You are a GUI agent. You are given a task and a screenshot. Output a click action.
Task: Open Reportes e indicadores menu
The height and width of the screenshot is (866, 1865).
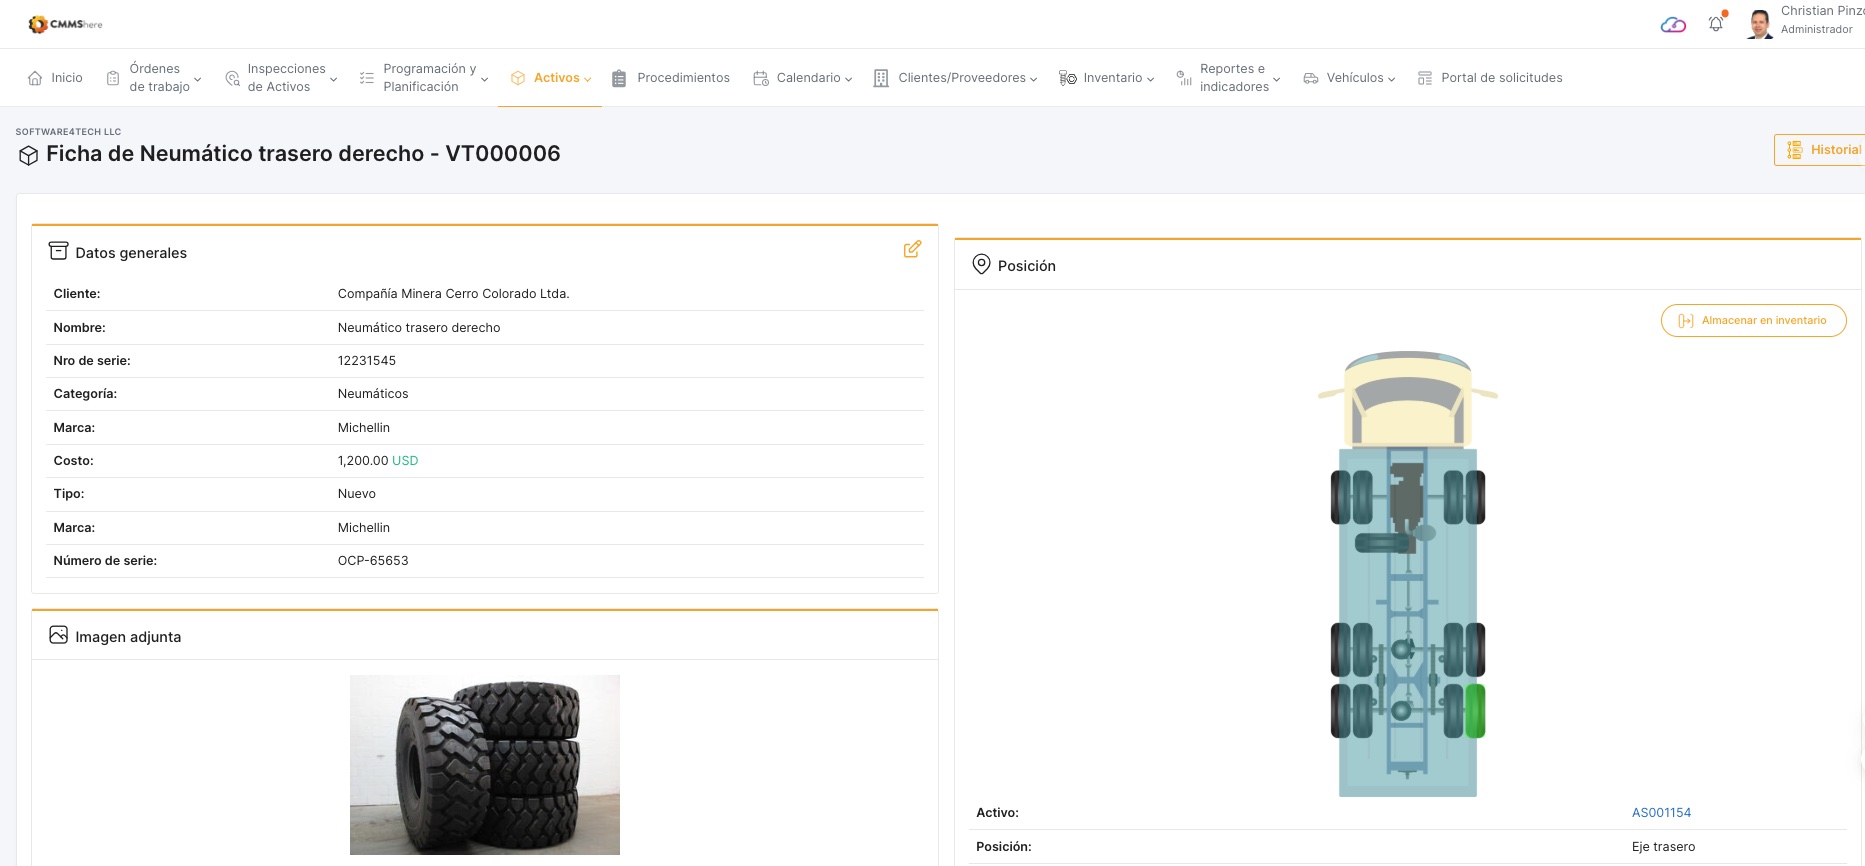tap(1228, 78)
